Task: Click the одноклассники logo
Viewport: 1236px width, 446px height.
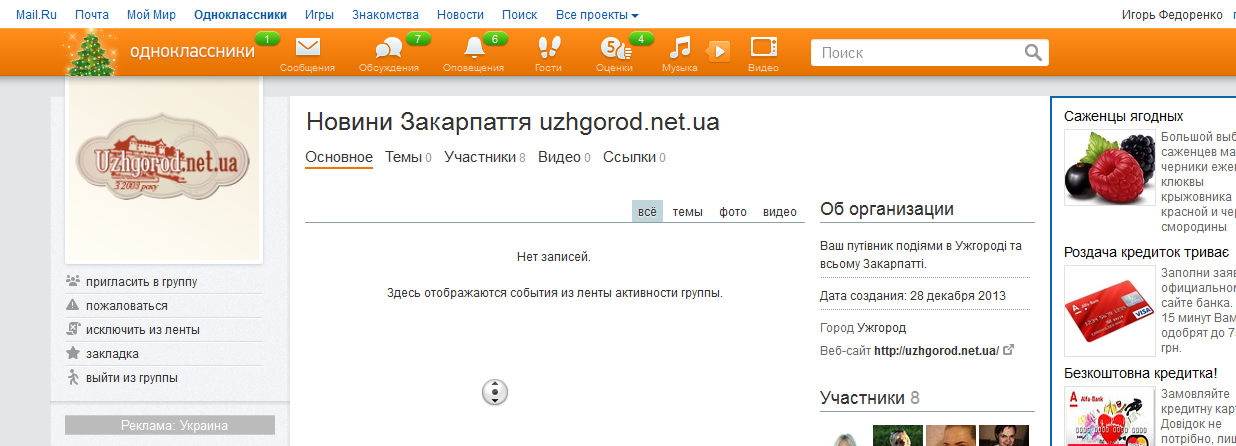Action: pos(192,52)
